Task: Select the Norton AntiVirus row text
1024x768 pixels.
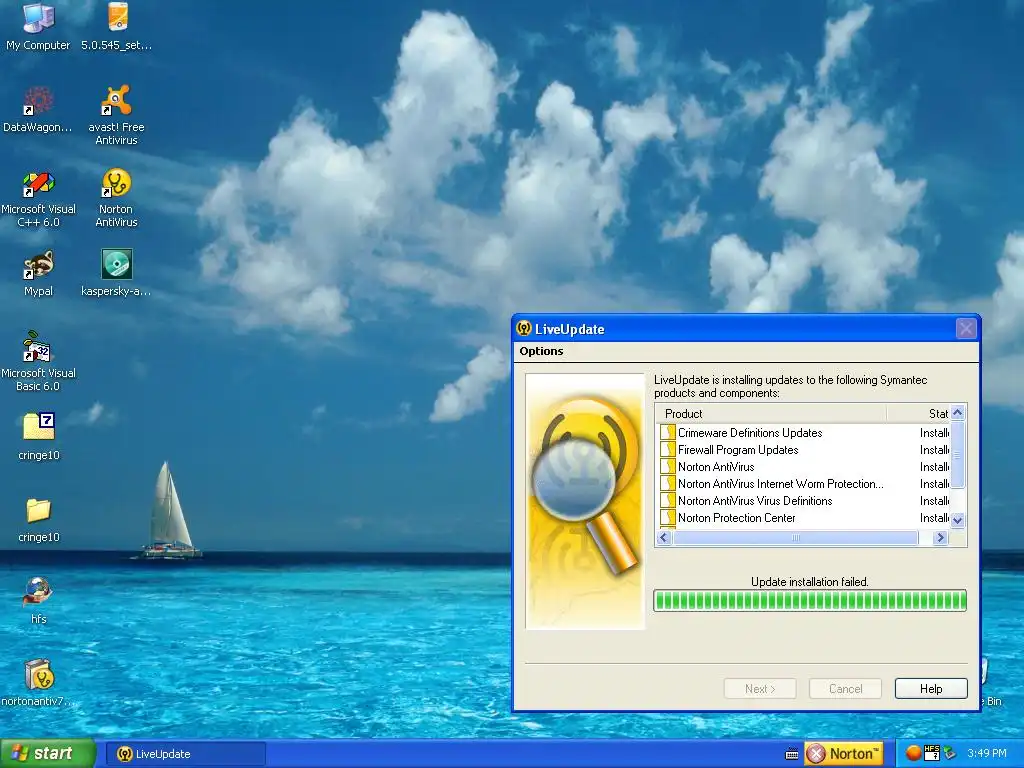Action: pyautogui.click(x=716, y=466)
